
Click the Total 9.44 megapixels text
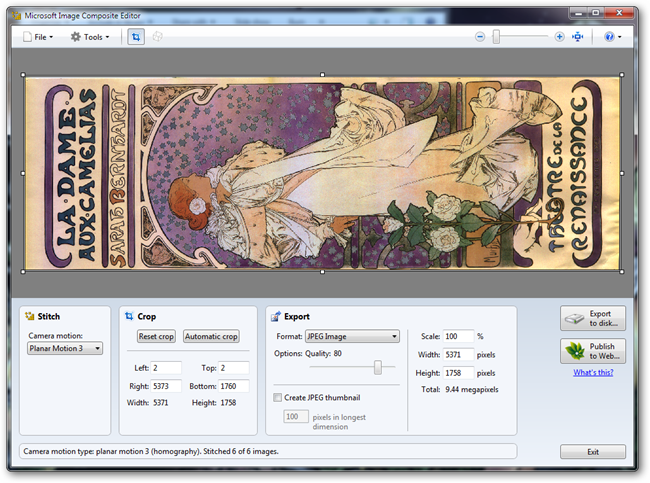point(460,389)
